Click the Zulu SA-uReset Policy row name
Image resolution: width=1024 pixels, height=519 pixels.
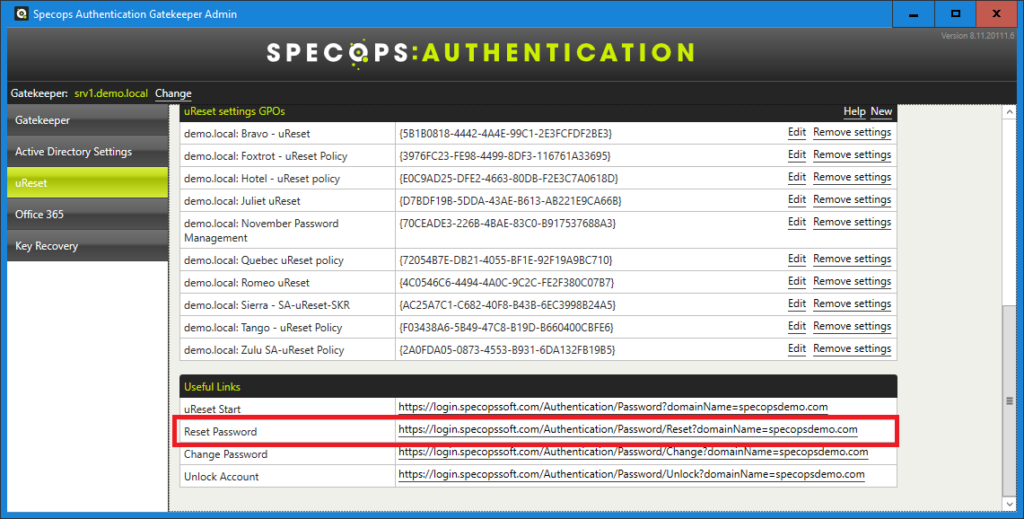264,350
